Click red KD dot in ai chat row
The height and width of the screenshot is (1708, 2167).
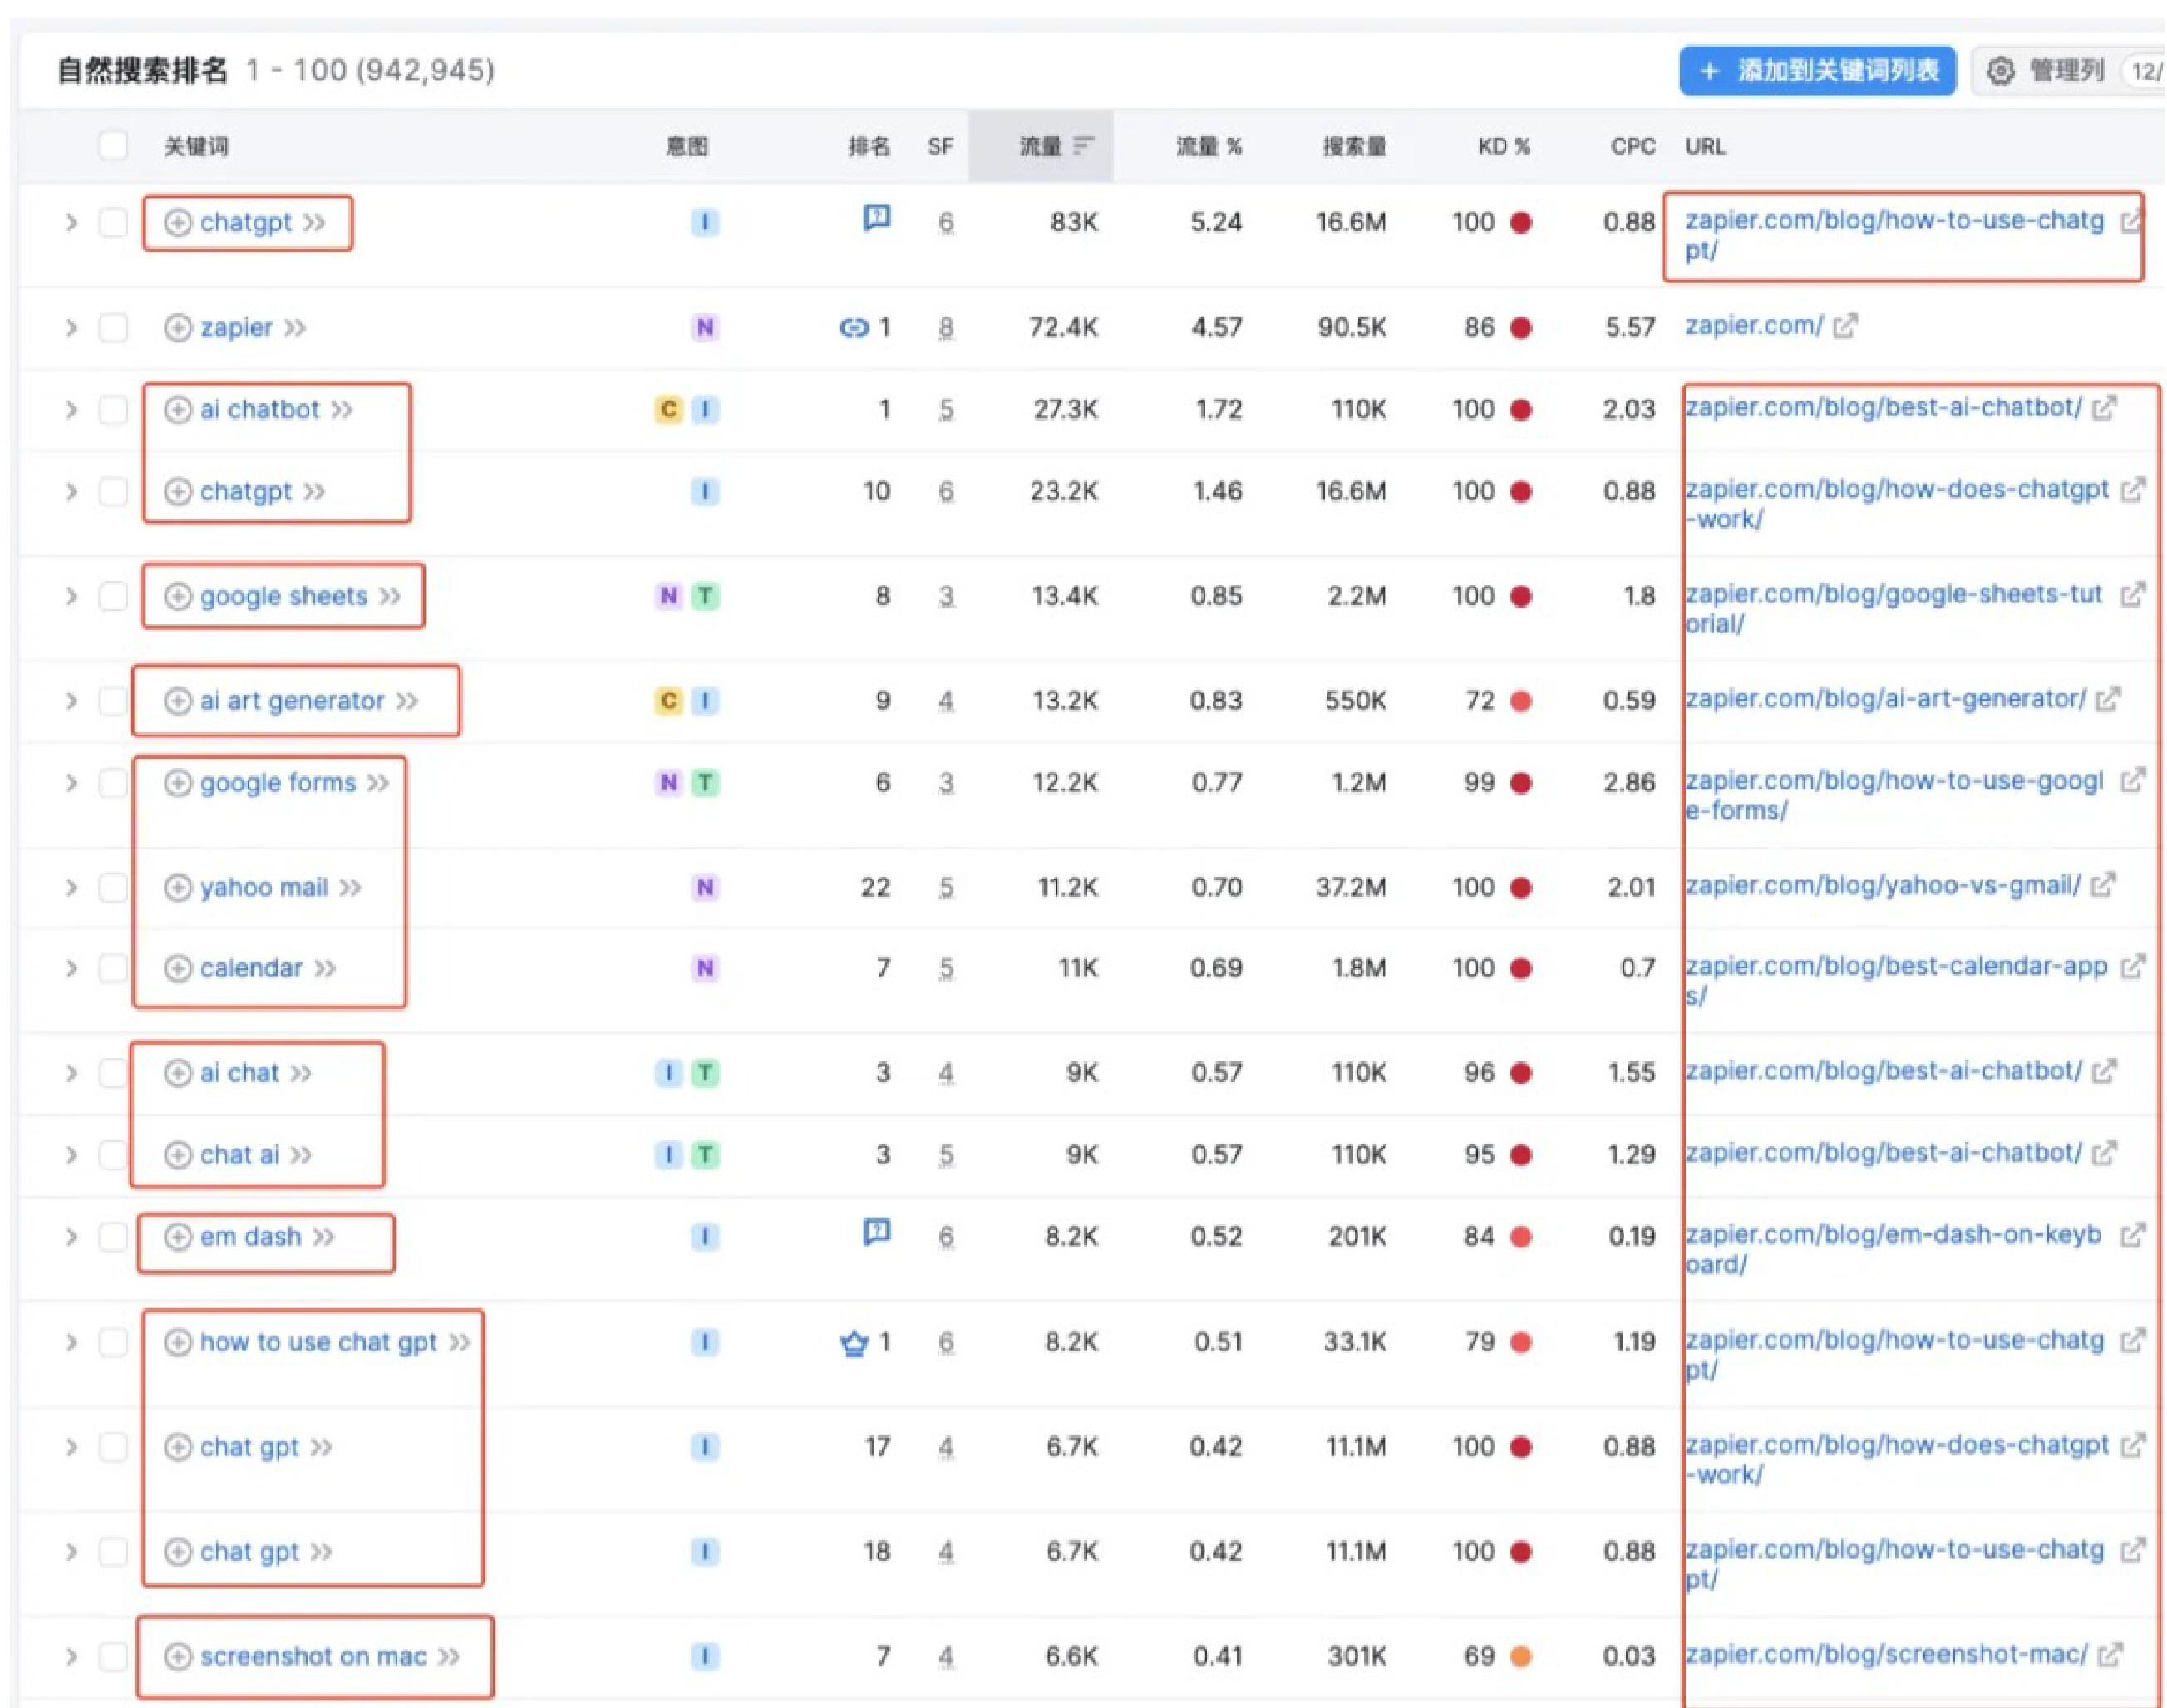(1521, 1074)
